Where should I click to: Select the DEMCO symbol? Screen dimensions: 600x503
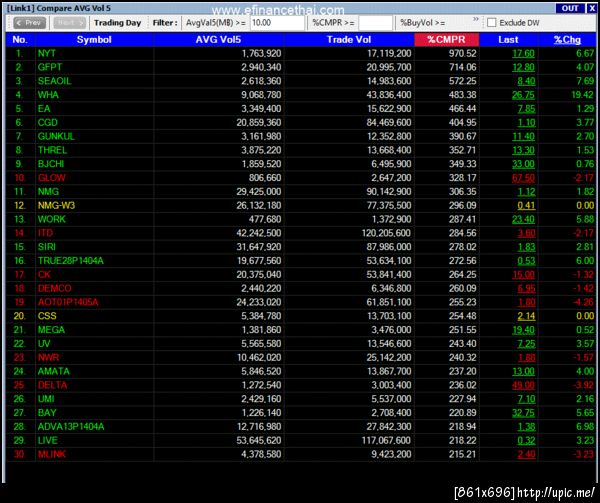pyautogui.click(x=54, y=288)
